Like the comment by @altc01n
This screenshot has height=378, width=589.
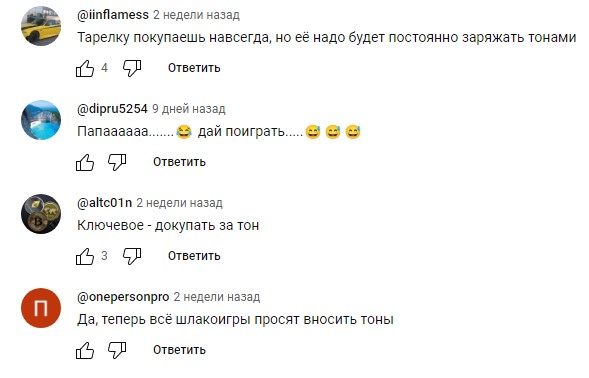(x=85, y=256)
